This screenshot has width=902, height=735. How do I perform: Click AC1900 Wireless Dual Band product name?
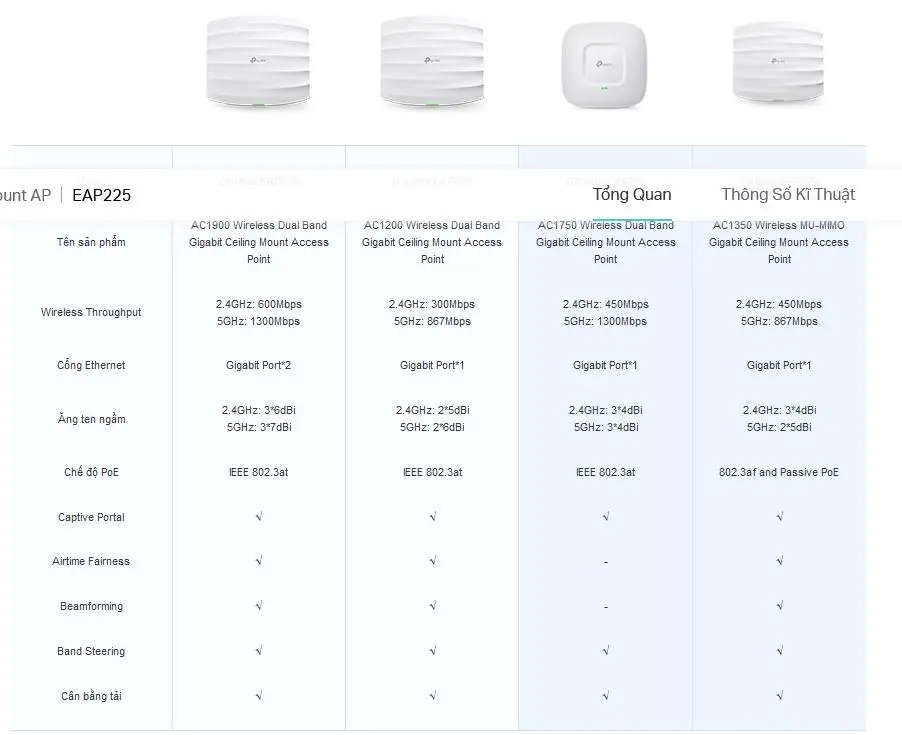(x=259, y=242)
